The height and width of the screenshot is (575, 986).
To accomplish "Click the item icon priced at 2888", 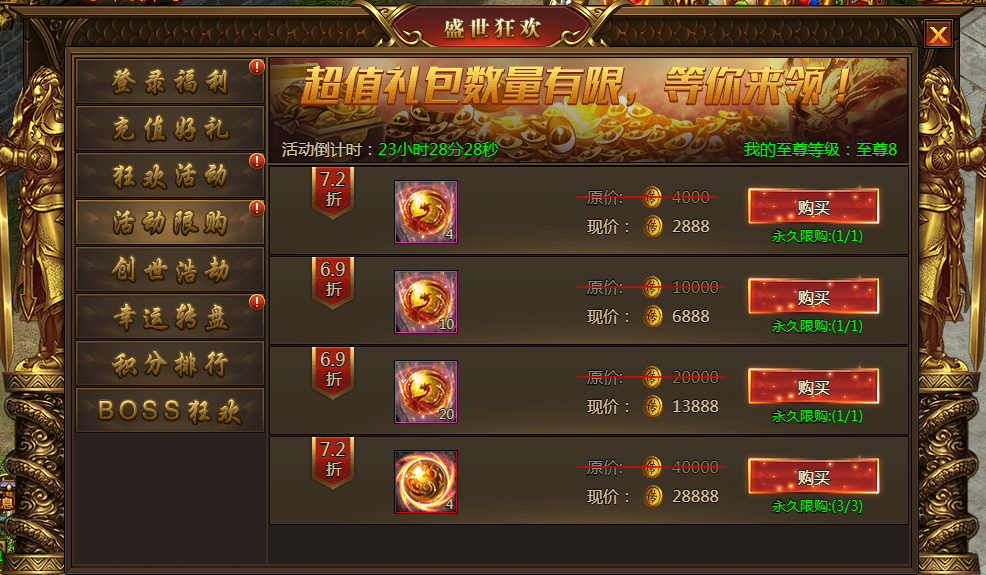I will (426, 211).
